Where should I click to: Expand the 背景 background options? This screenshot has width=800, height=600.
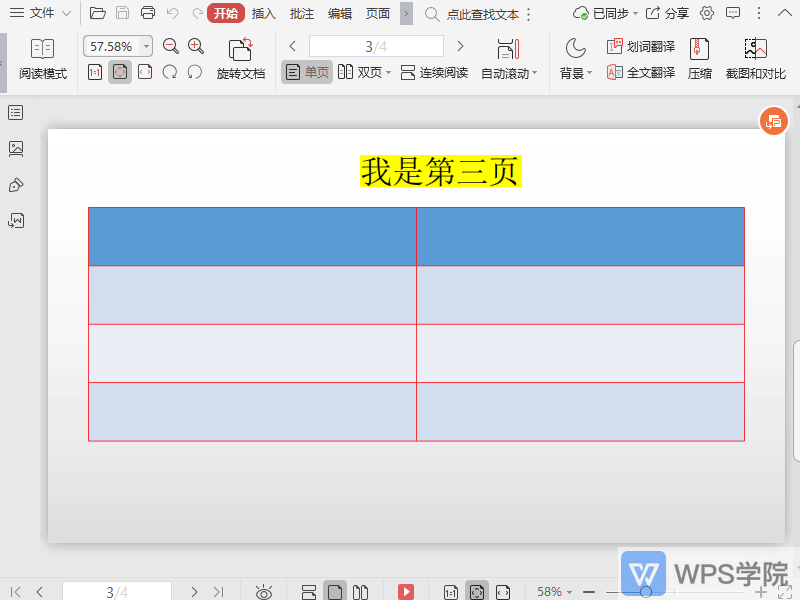click(x=575, y=72)
